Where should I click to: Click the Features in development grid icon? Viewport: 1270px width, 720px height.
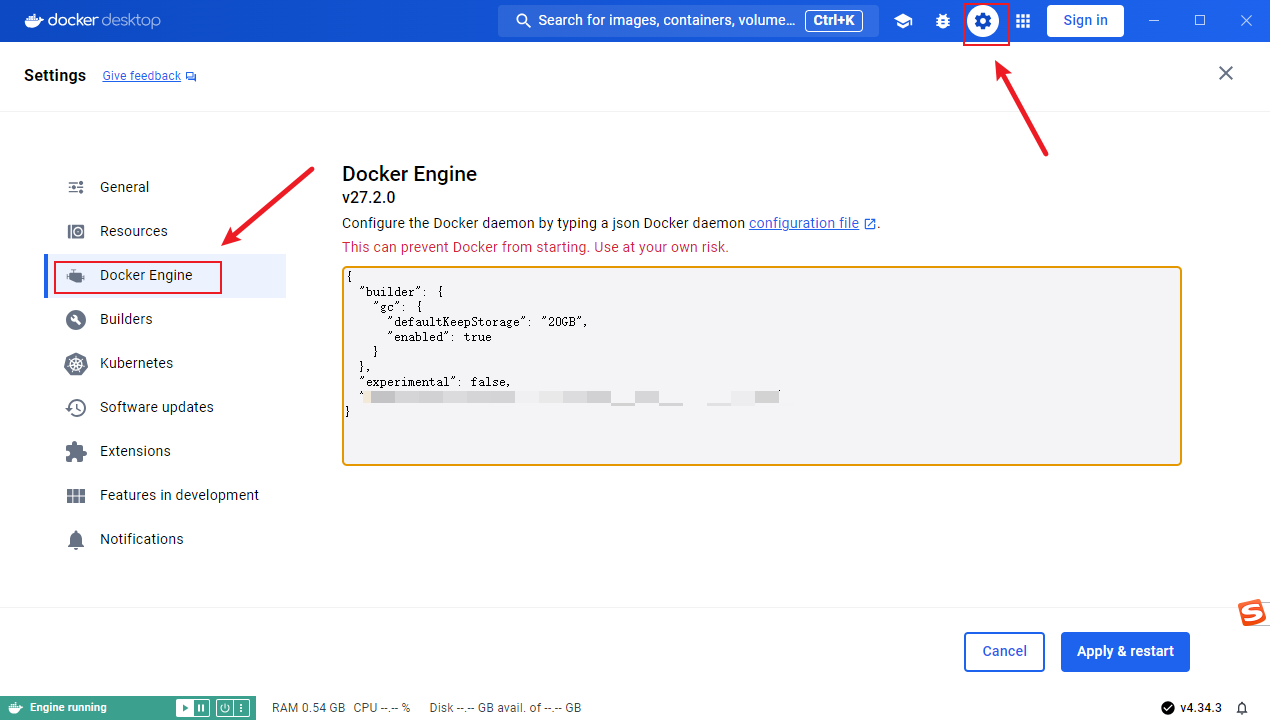click(76, 495)
